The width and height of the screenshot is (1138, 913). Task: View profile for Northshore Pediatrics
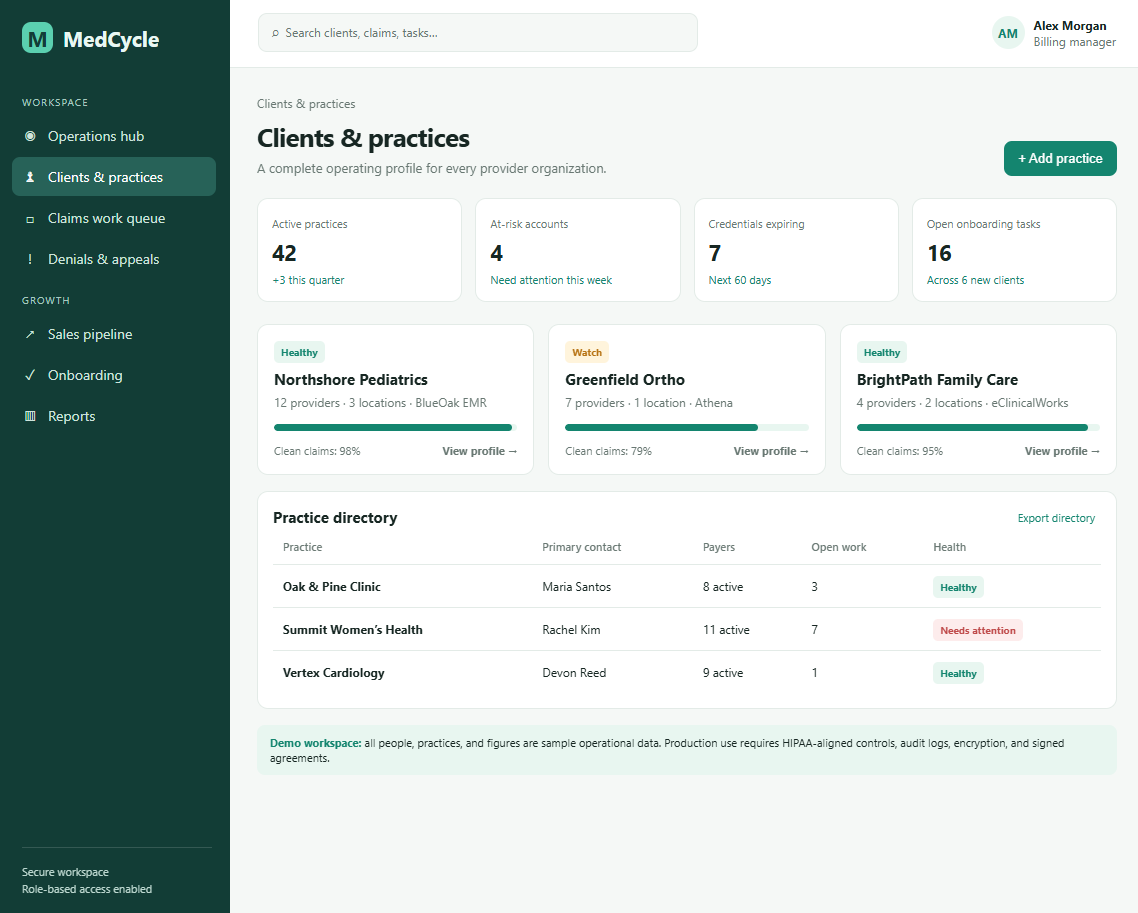480,451
